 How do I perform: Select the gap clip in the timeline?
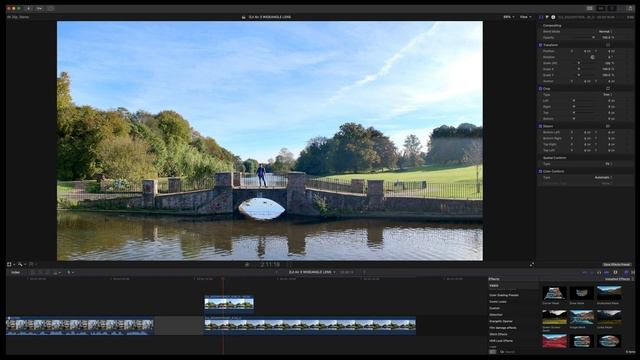coord(179,326)
